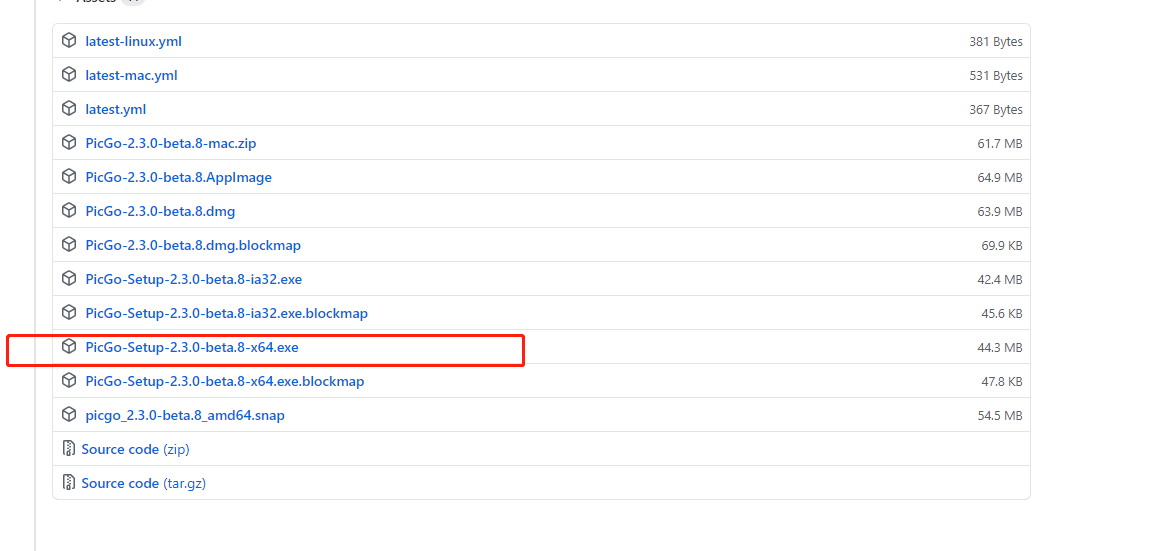
Task: Click package icon beside PicGo-2.3.0-beta.8.dmg
Action: [x=69, y=211]
